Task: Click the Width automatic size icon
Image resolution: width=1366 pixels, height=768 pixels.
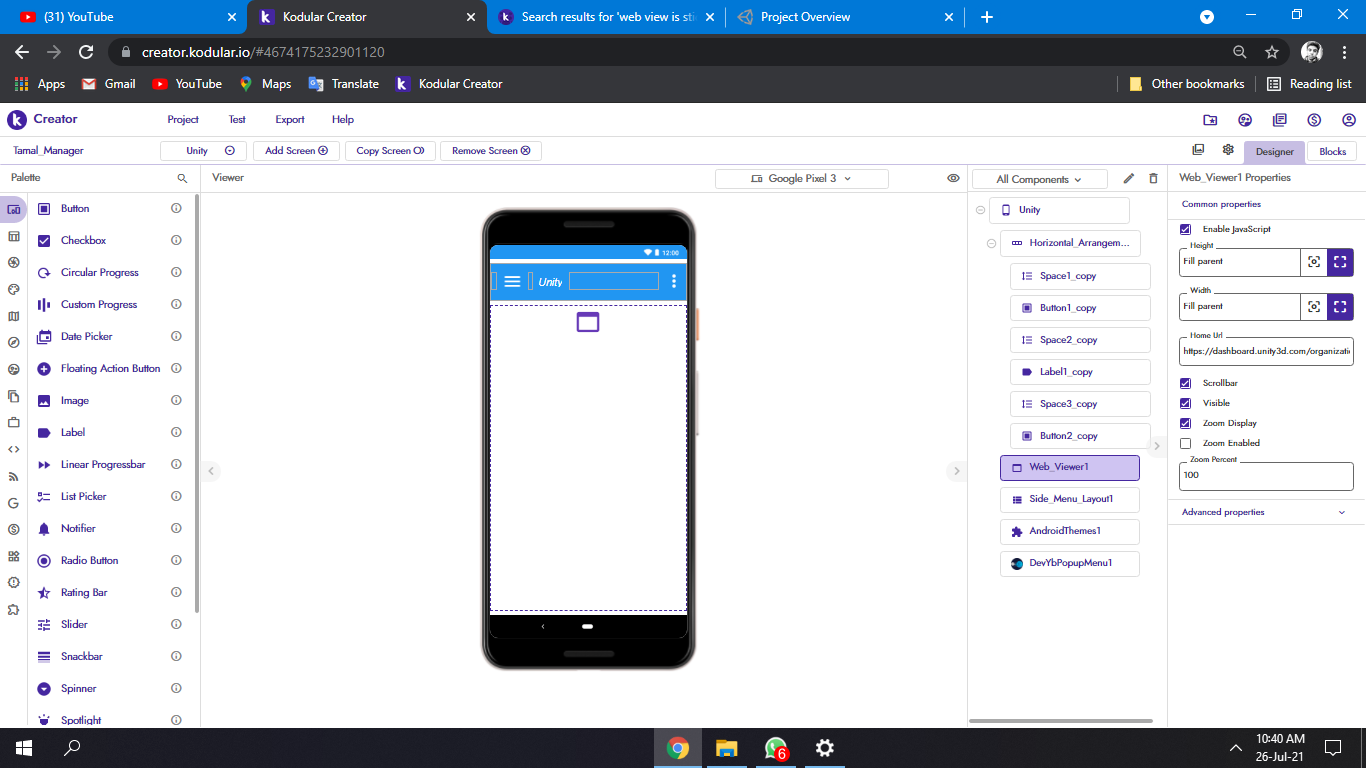Action: coord(1314,307)
